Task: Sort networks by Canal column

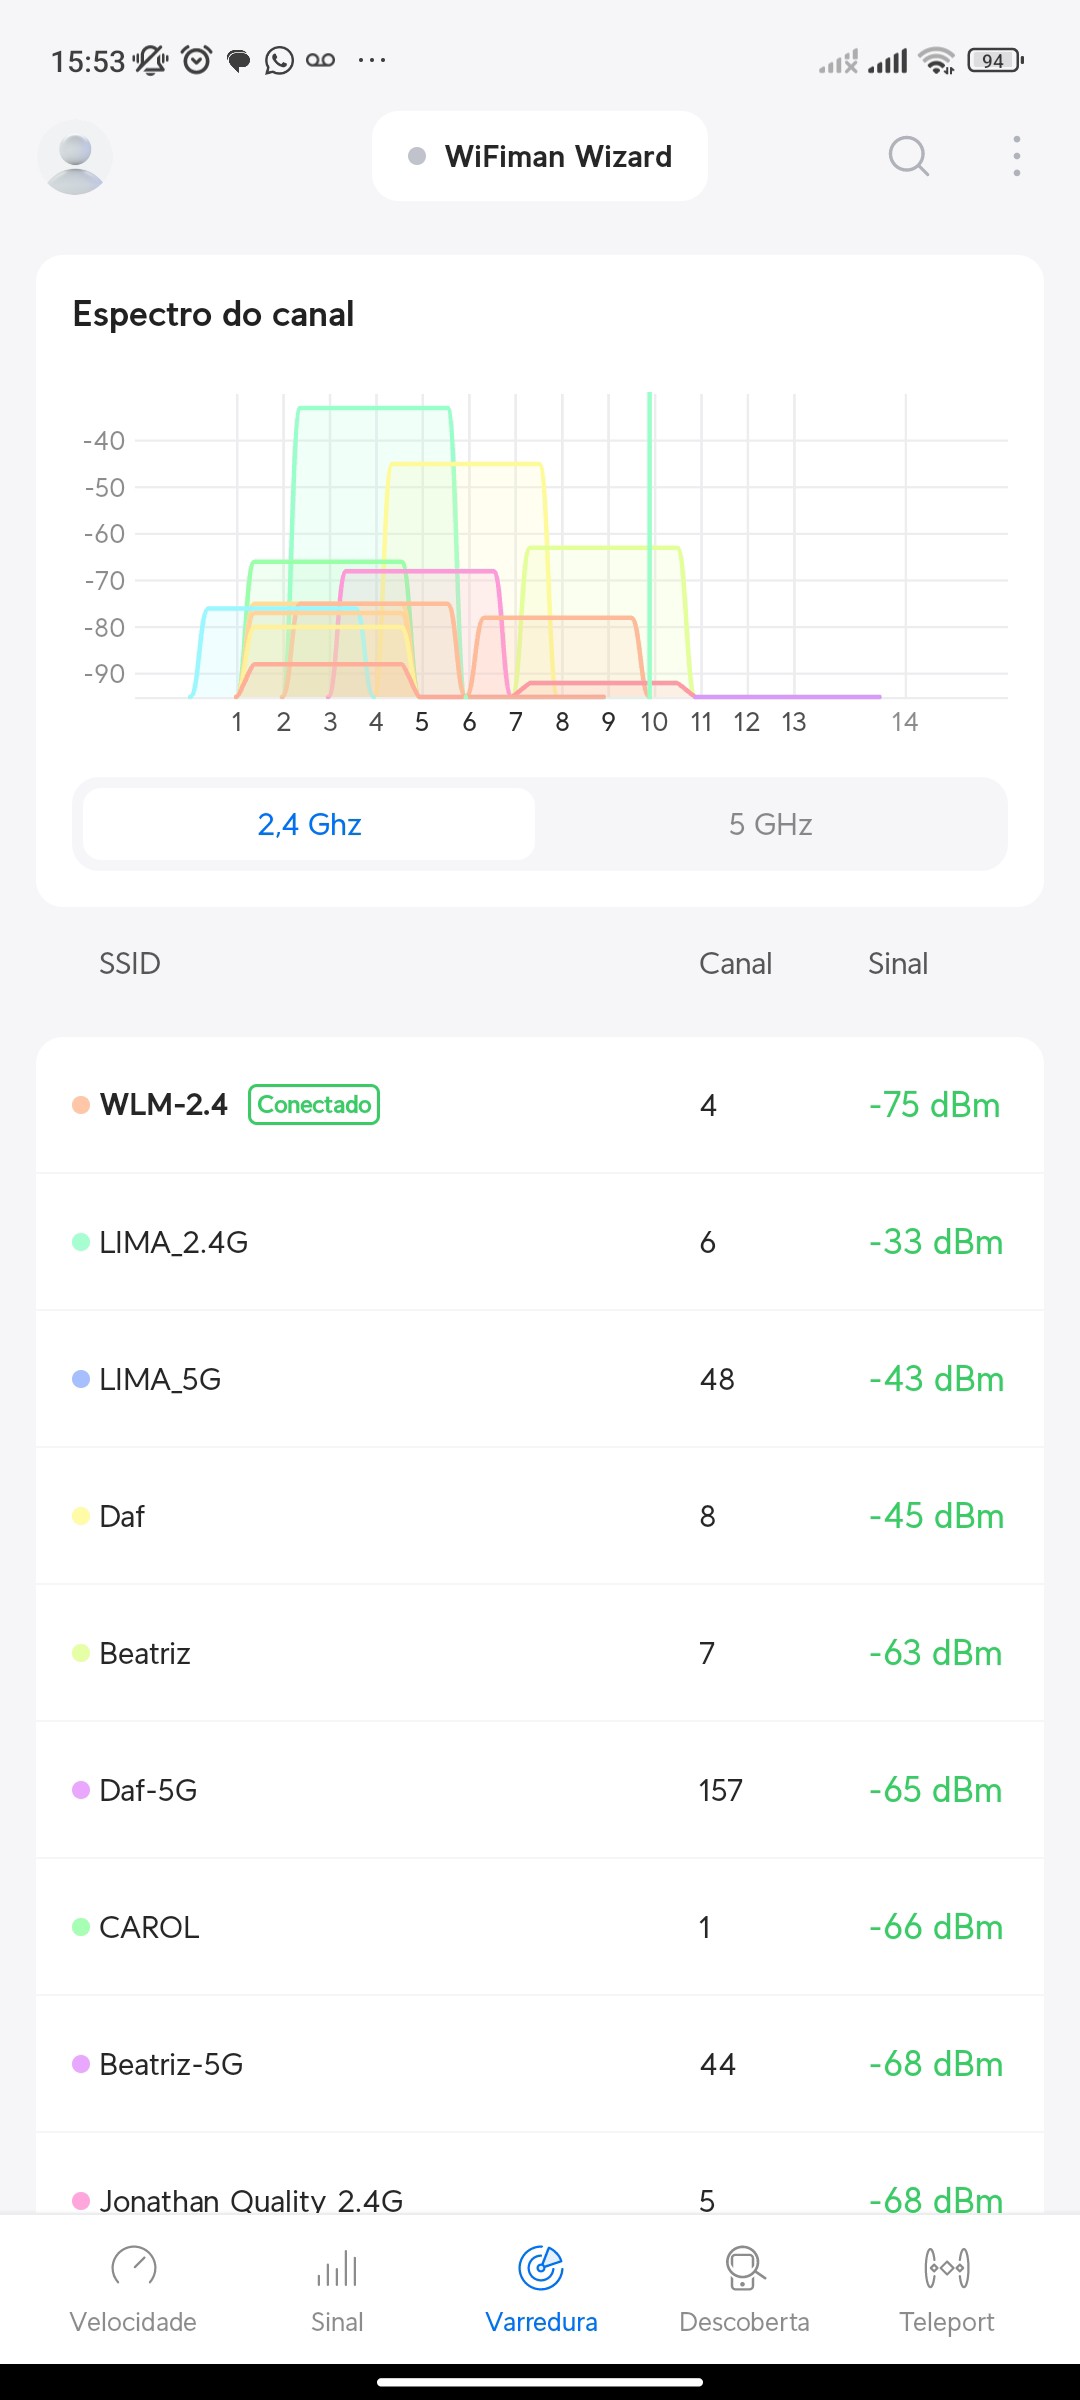Action: [x=735, y=963]
